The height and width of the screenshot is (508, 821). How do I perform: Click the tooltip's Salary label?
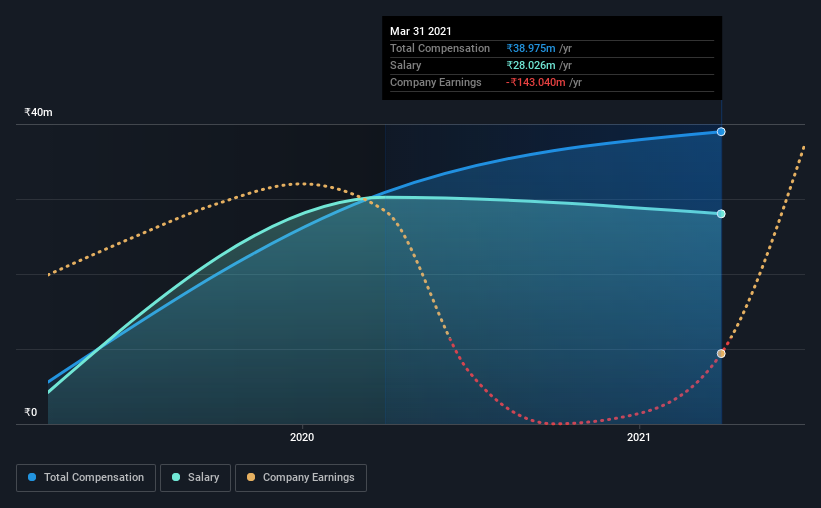click(405, 65)
